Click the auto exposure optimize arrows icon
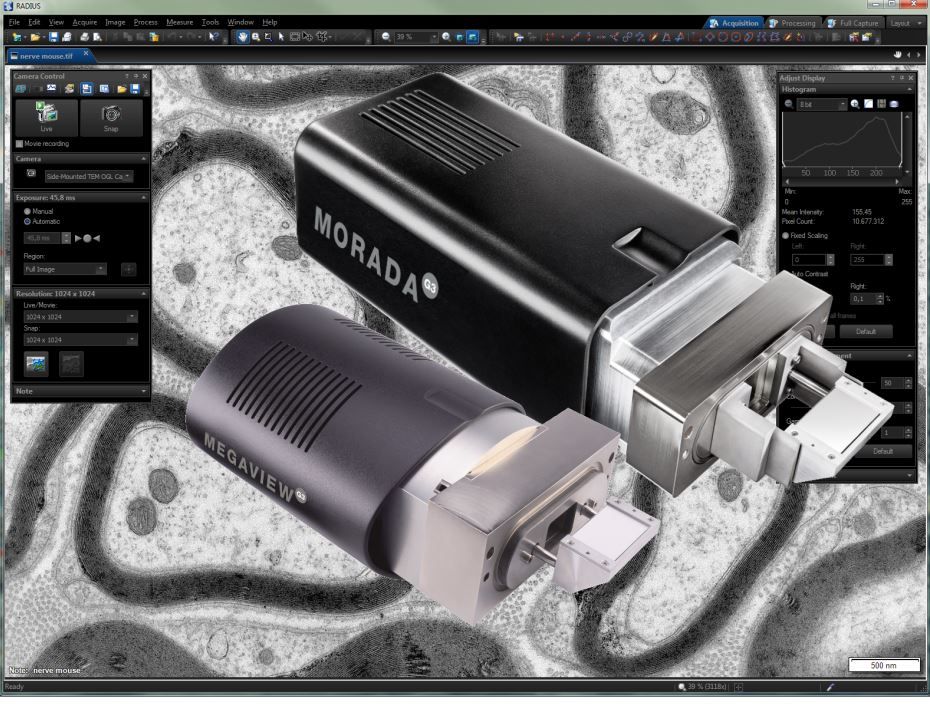 coord(87,238)
